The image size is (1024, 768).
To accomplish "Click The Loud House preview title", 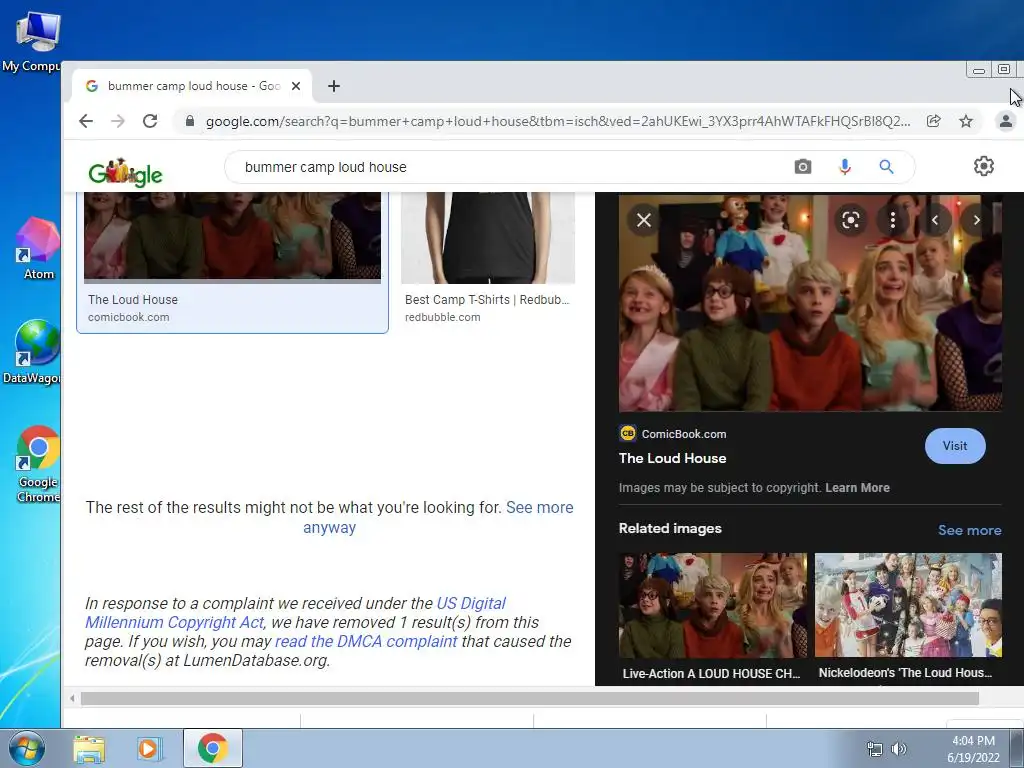I will (673, 458).
